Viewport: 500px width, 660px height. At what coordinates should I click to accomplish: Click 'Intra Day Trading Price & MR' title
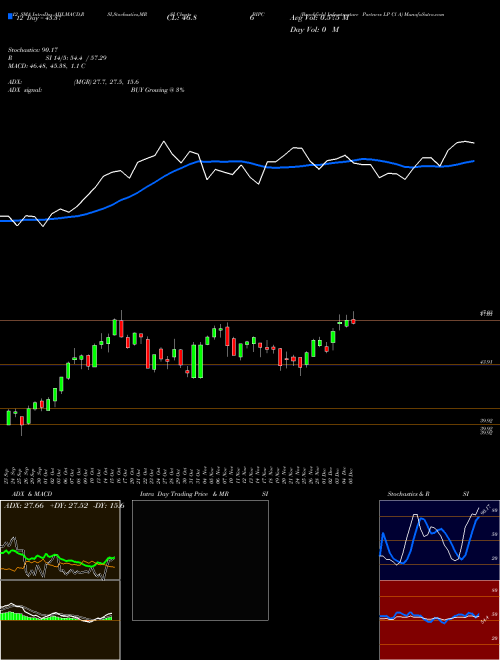tap(184, 494)
